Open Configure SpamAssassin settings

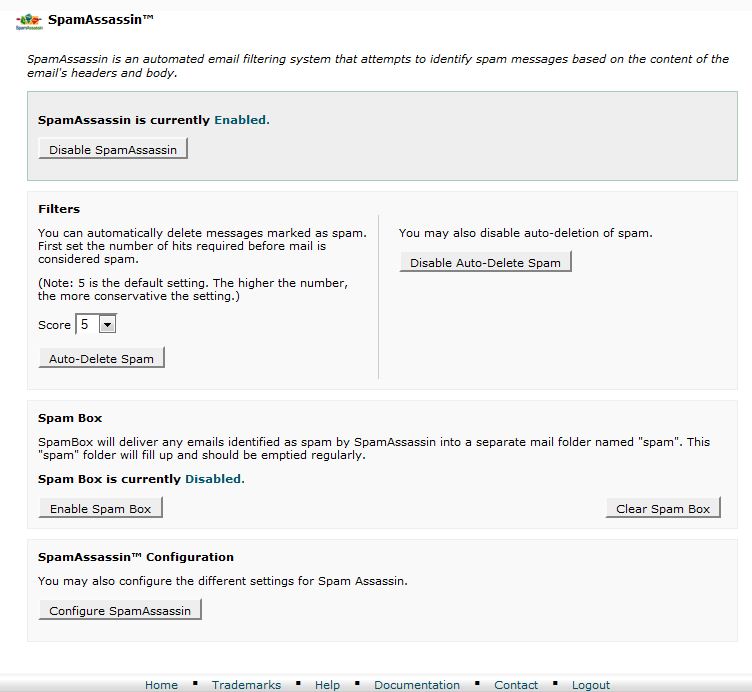tap(120, 610)
